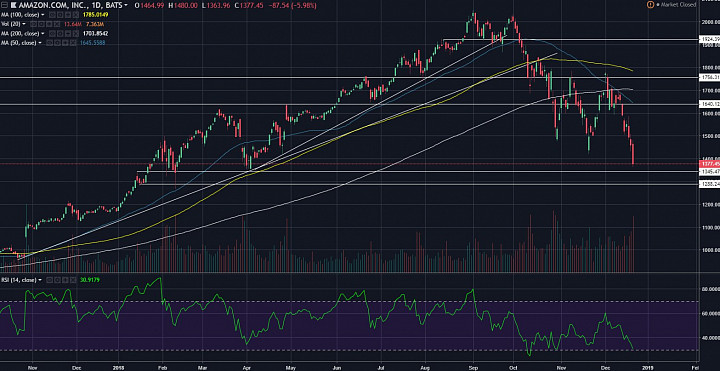Click the Mar label on the time axis

point(203,367)
